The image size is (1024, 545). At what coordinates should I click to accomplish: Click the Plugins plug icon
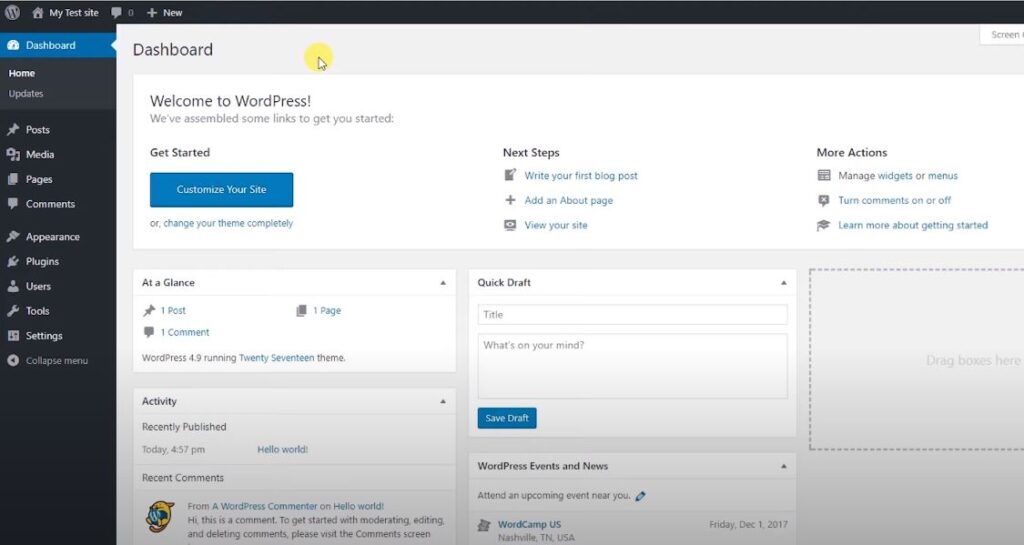(13, 261)
